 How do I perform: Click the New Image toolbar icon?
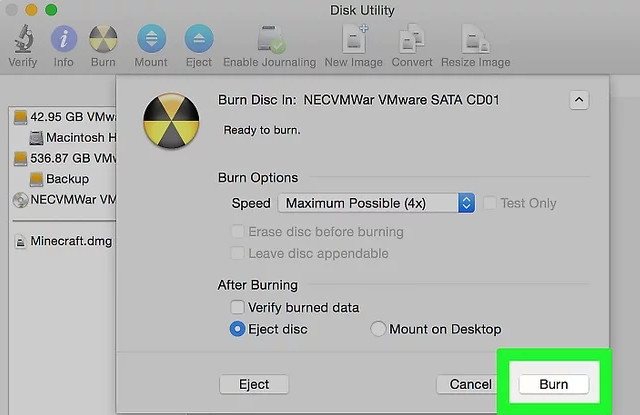click(354, 39)
